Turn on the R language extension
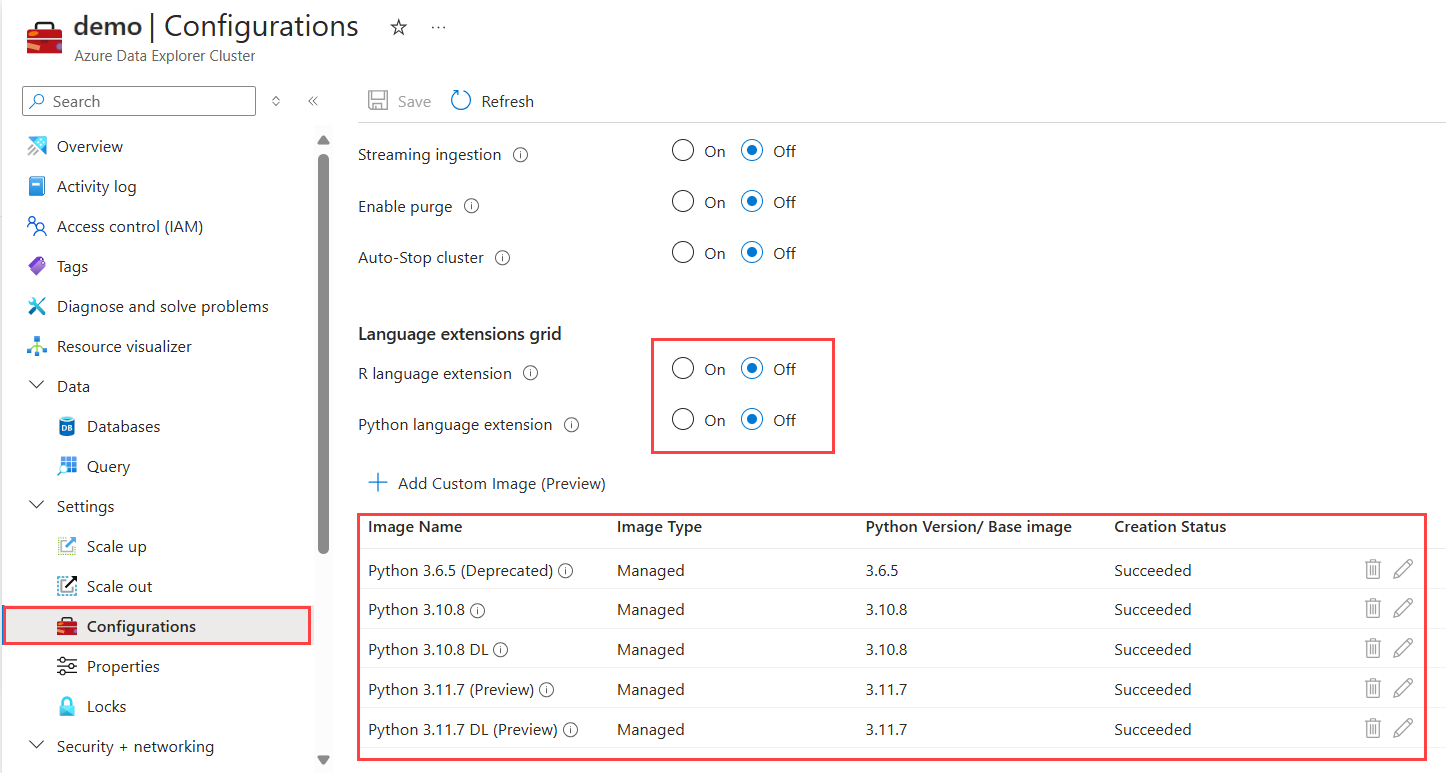 click(683, 368)
